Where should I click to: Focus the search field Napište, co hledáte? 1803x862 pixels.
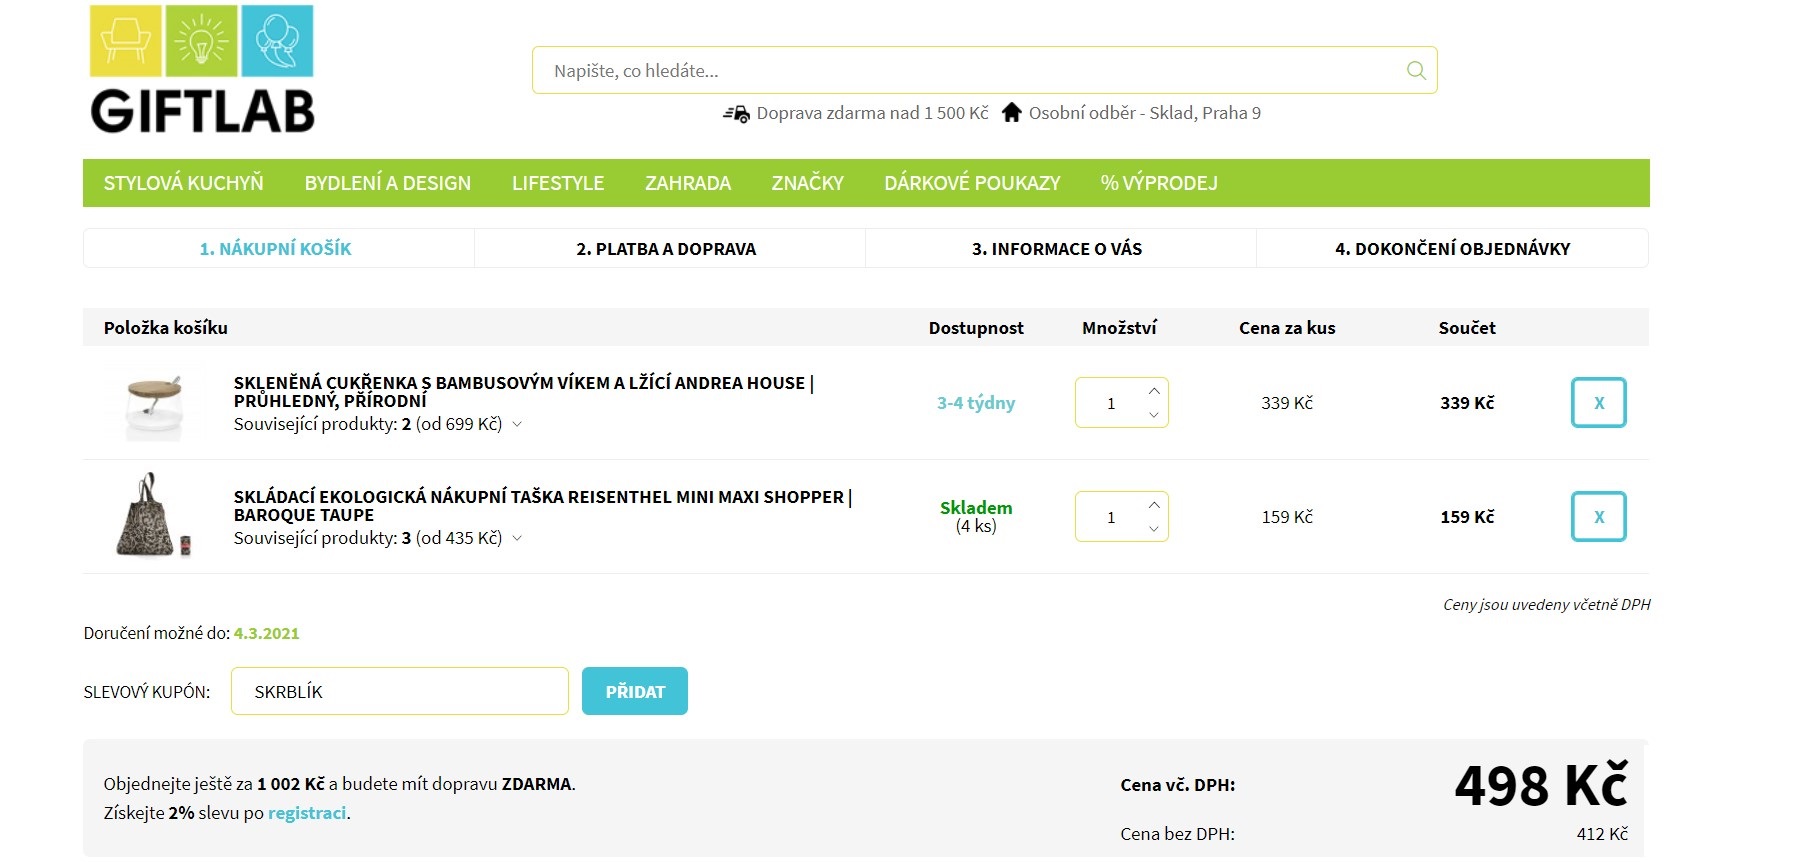click(x=985, y=70)
